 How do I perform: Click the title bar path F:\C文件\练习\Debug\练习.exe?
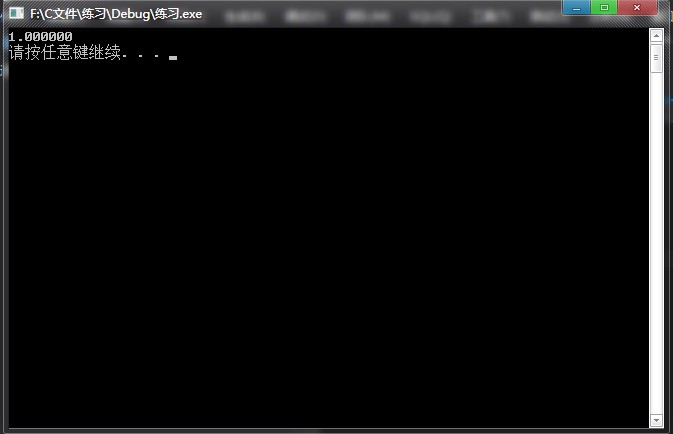pyautogui.click(x=116, y=14)
